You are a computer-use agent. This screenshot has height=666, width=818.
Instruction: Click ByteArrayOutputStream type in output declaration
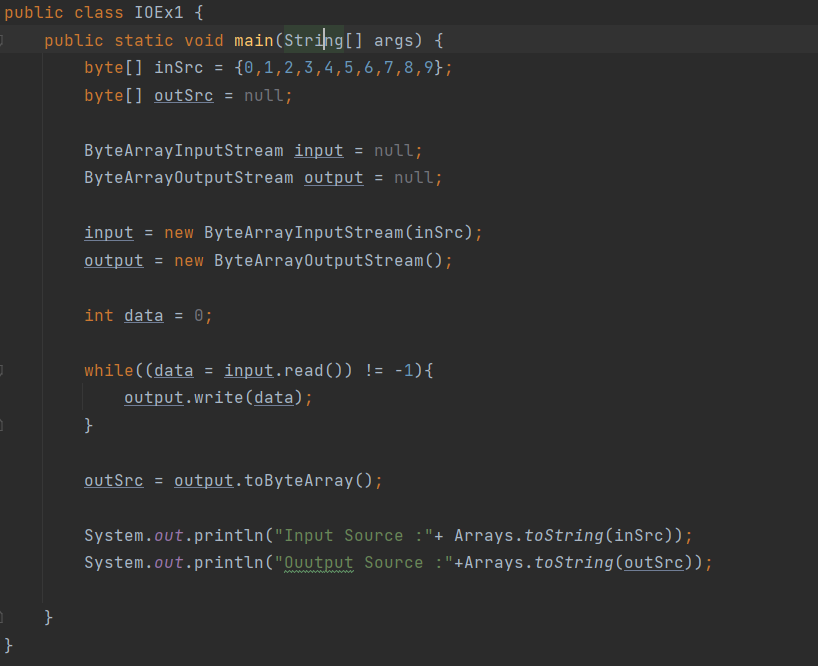pos(189,177)
